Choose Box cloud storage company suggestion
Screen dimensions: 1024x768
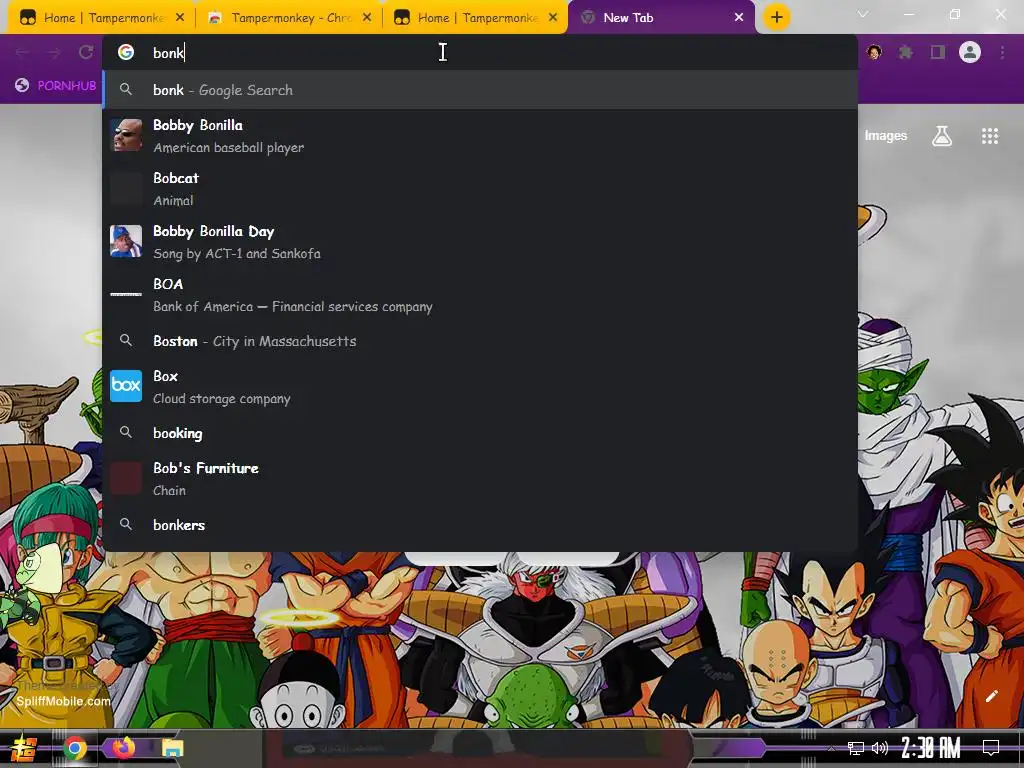coord(480,387)
